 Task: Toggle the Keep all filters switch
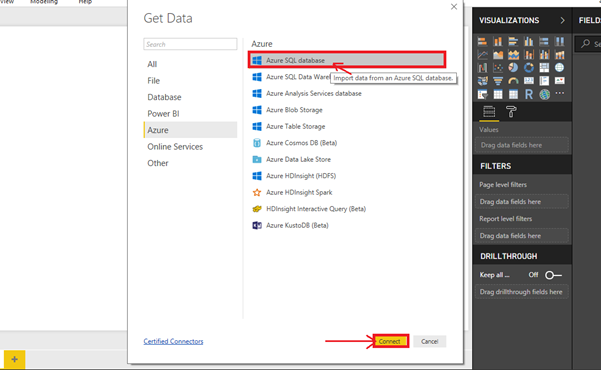click(x=553, y=275)
